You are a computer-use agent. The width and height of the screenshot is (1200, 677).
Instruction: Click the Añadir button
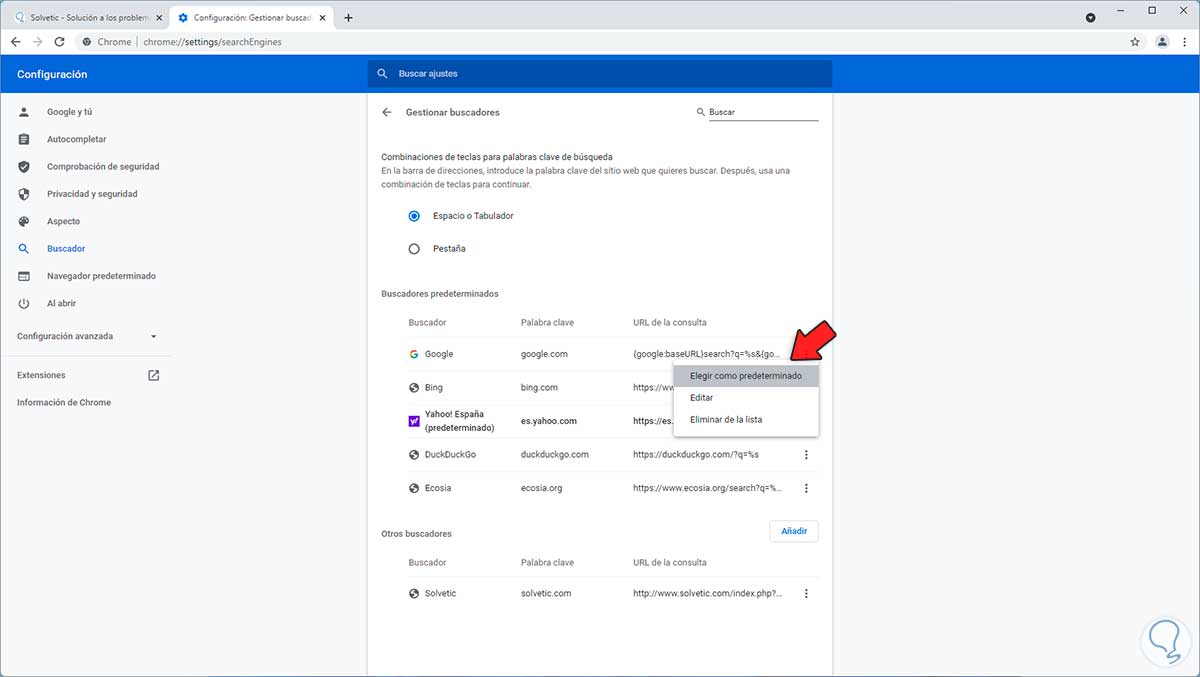tap(794, 531)
